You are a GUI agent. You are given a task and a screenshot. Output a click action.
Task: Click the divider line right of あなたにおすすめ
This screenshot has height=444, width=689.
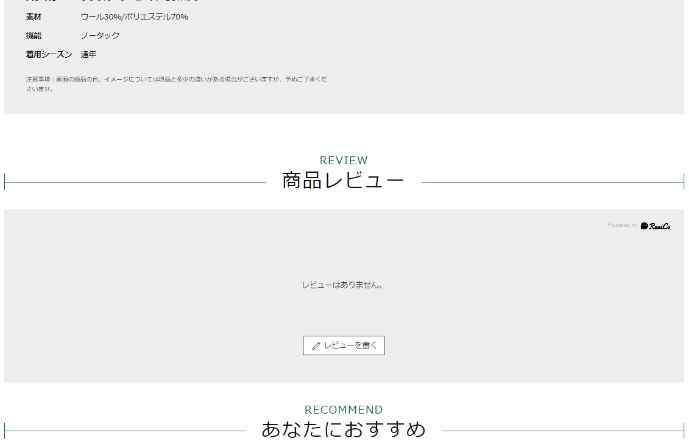tap(562, 431)
